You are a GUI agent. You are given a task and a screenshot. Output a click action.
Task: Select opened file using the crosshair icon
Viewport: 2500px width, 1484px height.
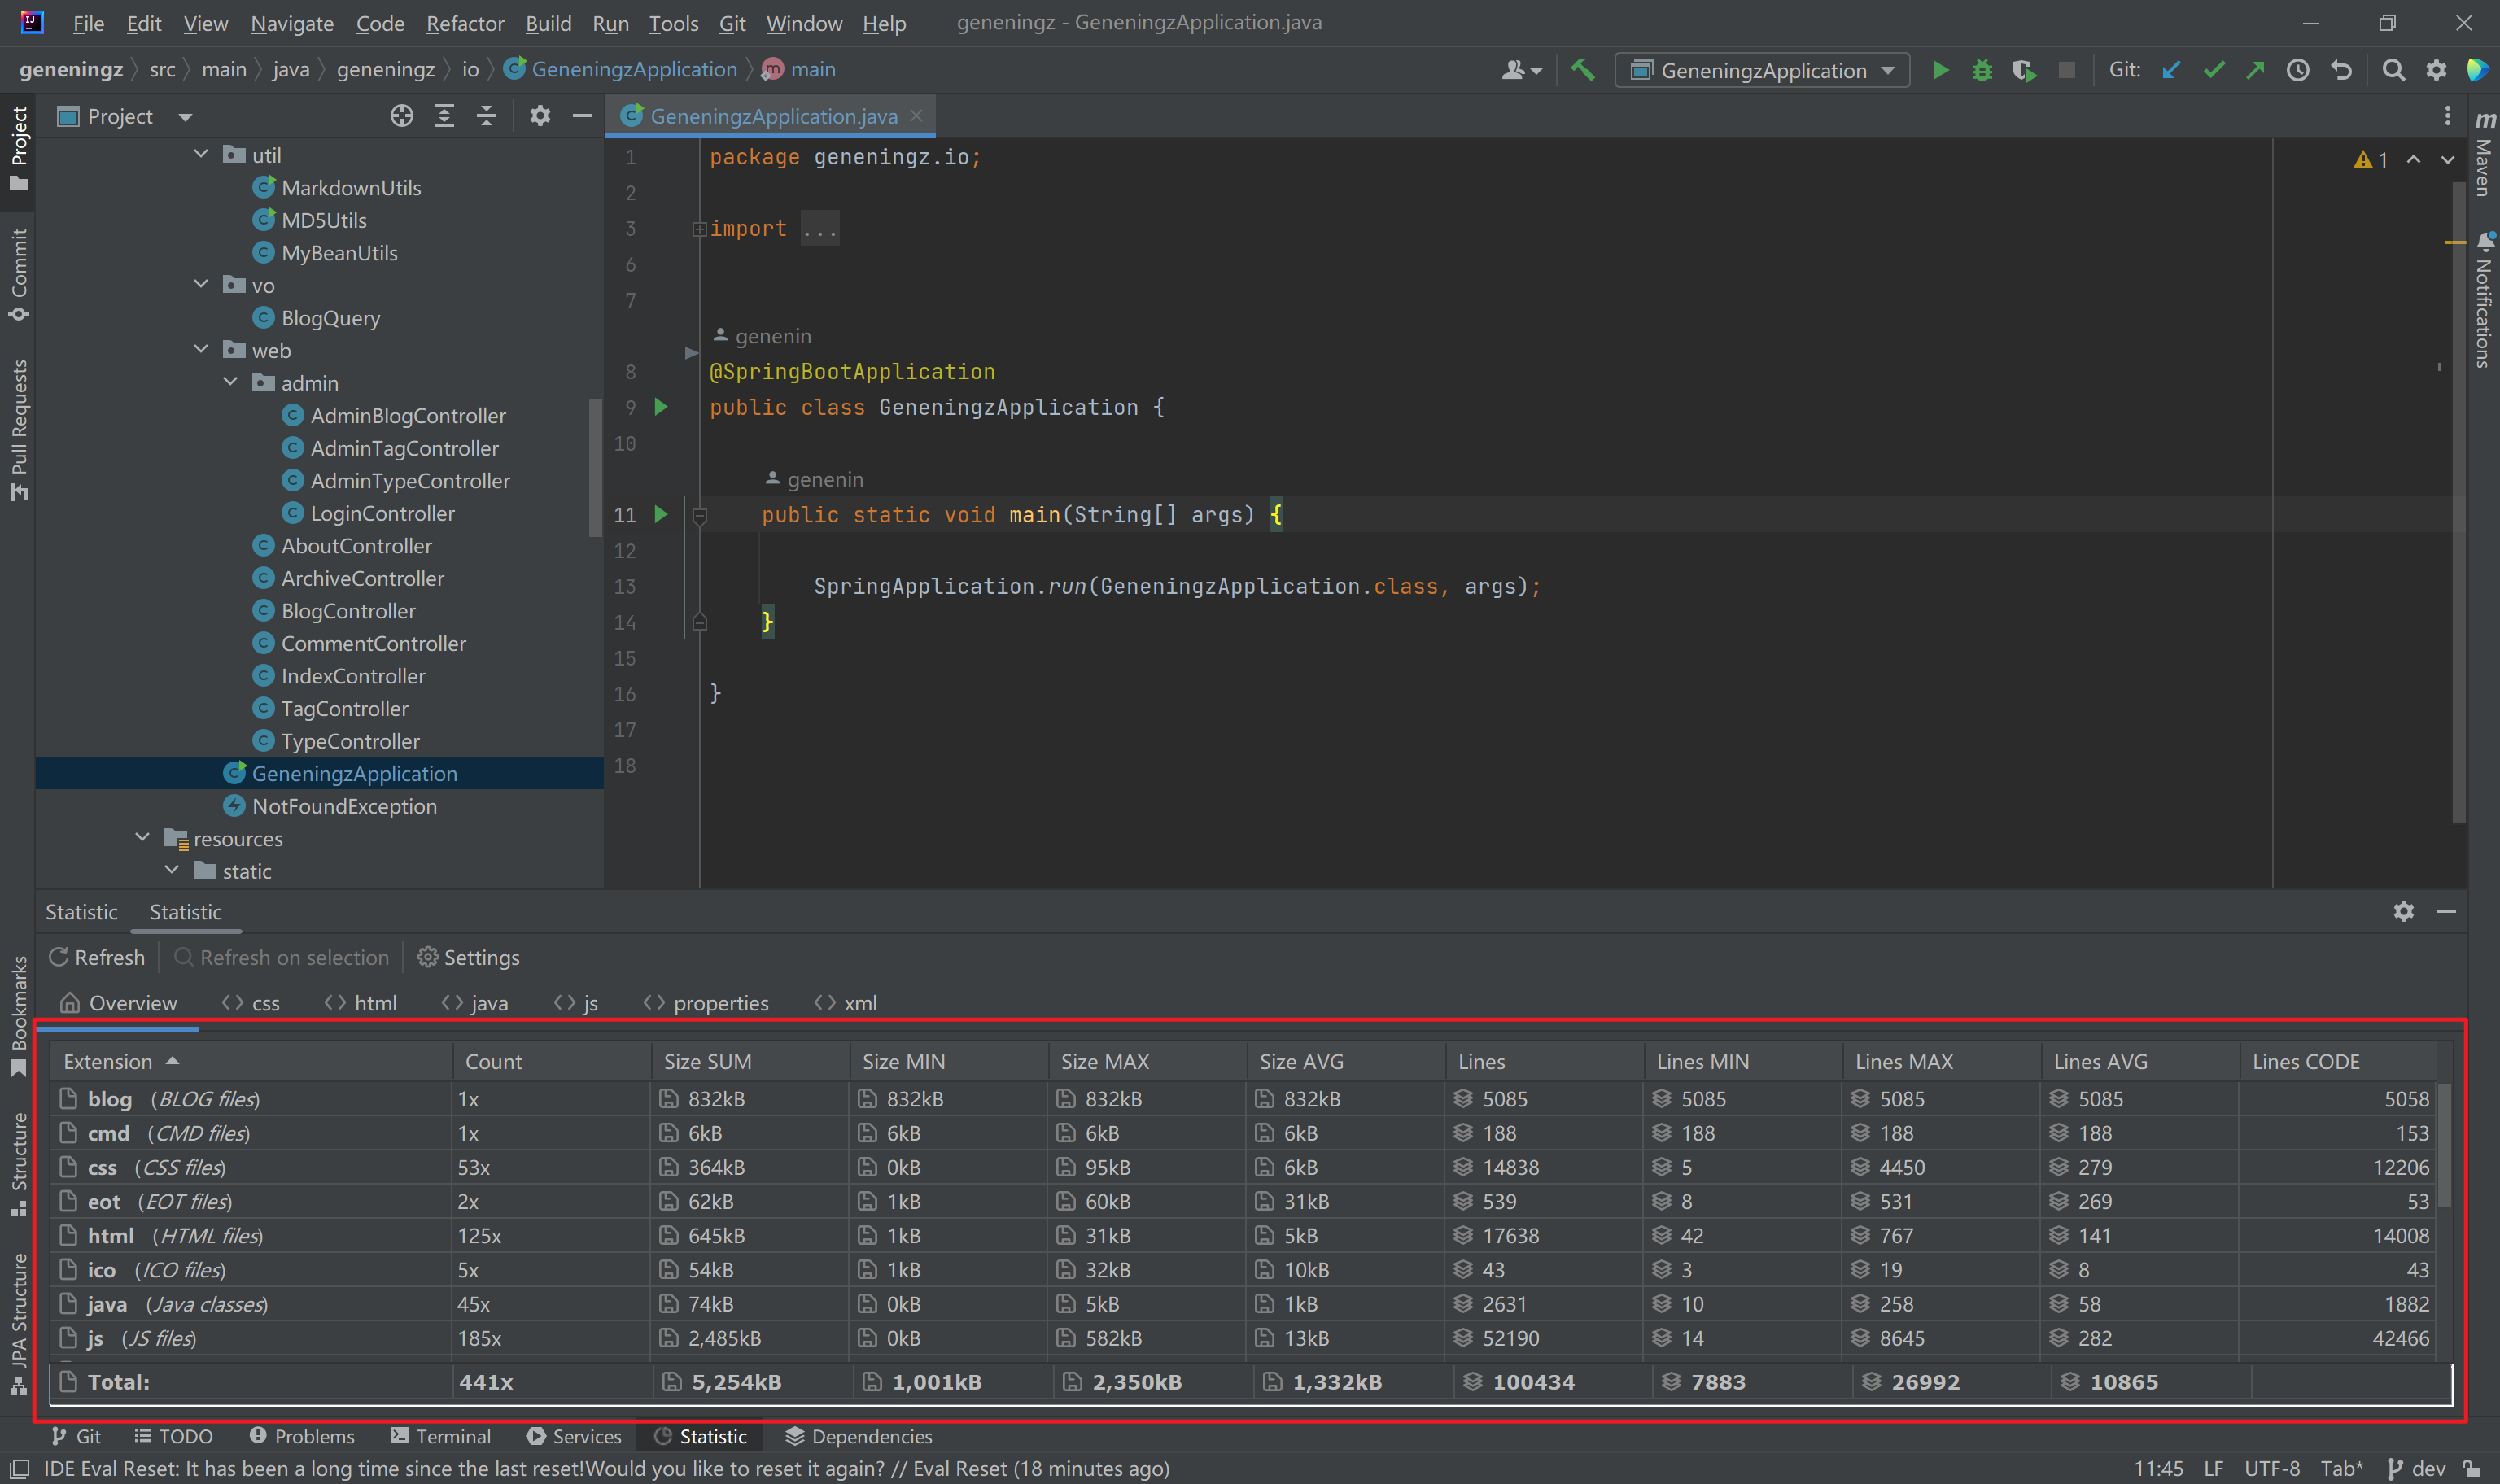(x=401, y=115)
